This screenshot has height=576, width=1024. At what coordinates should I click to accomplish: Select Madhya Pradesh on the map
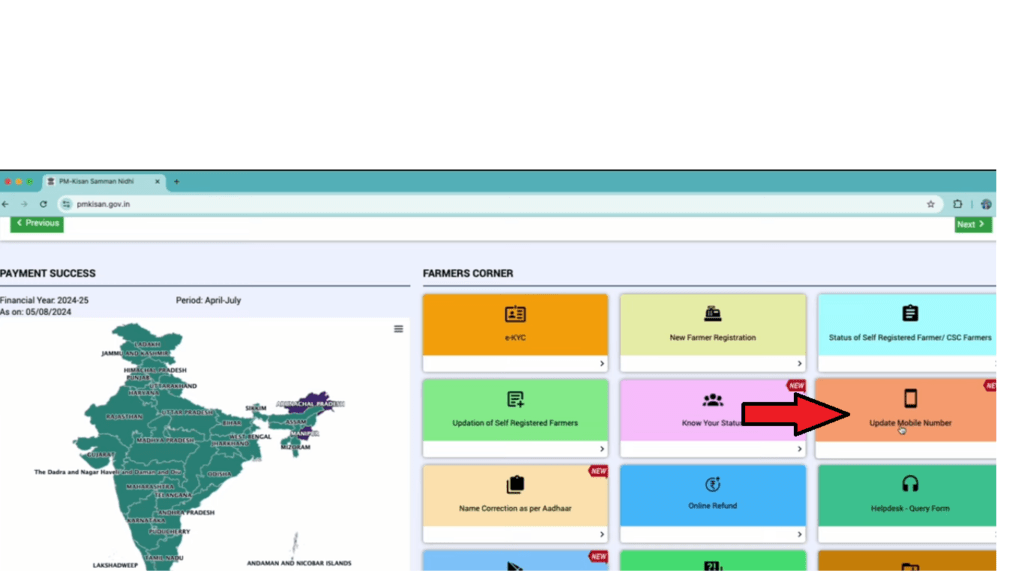click(x=165, y=440)
